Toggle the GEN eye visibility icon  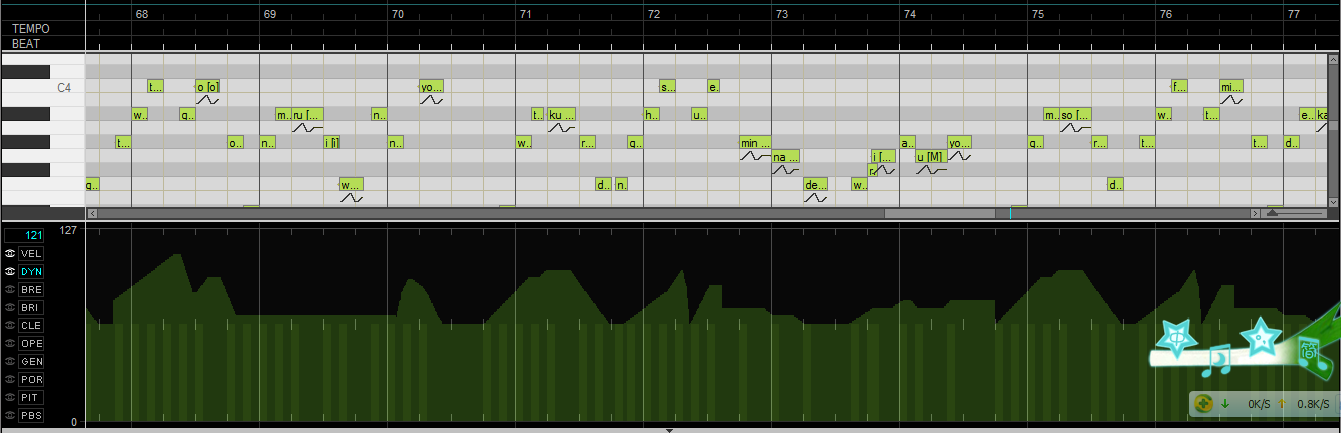10,362
